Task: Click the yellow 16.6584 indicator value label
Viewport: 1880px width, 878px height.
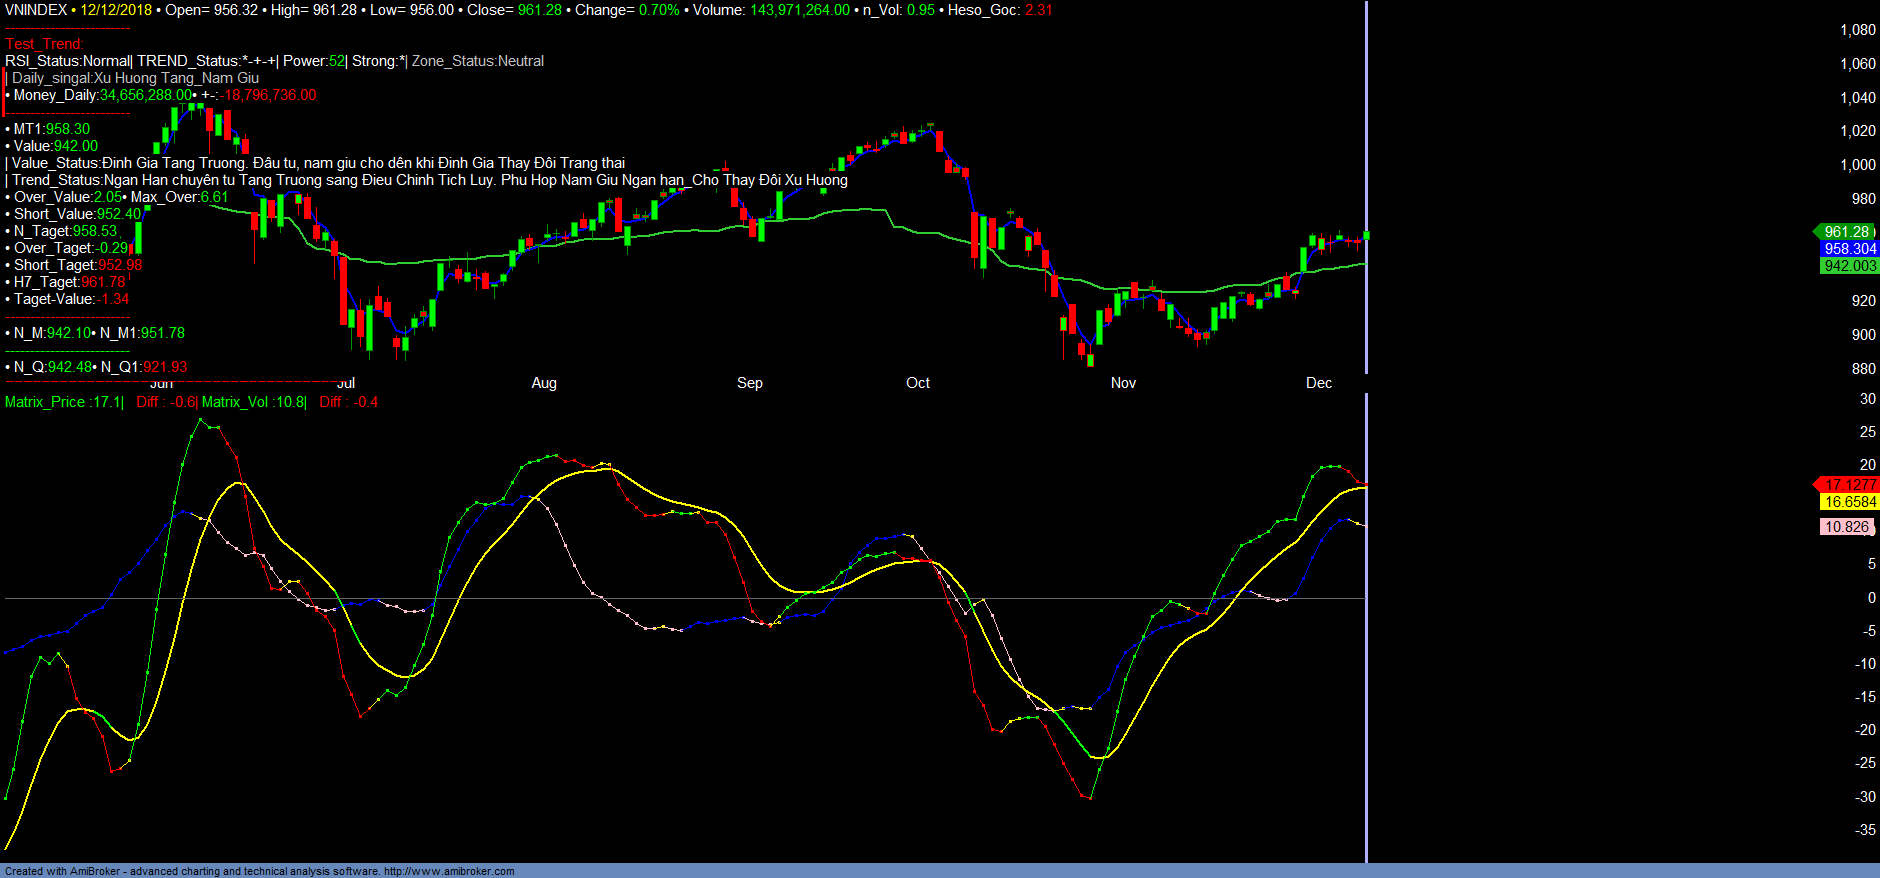Action: (x=1849, y=502)
